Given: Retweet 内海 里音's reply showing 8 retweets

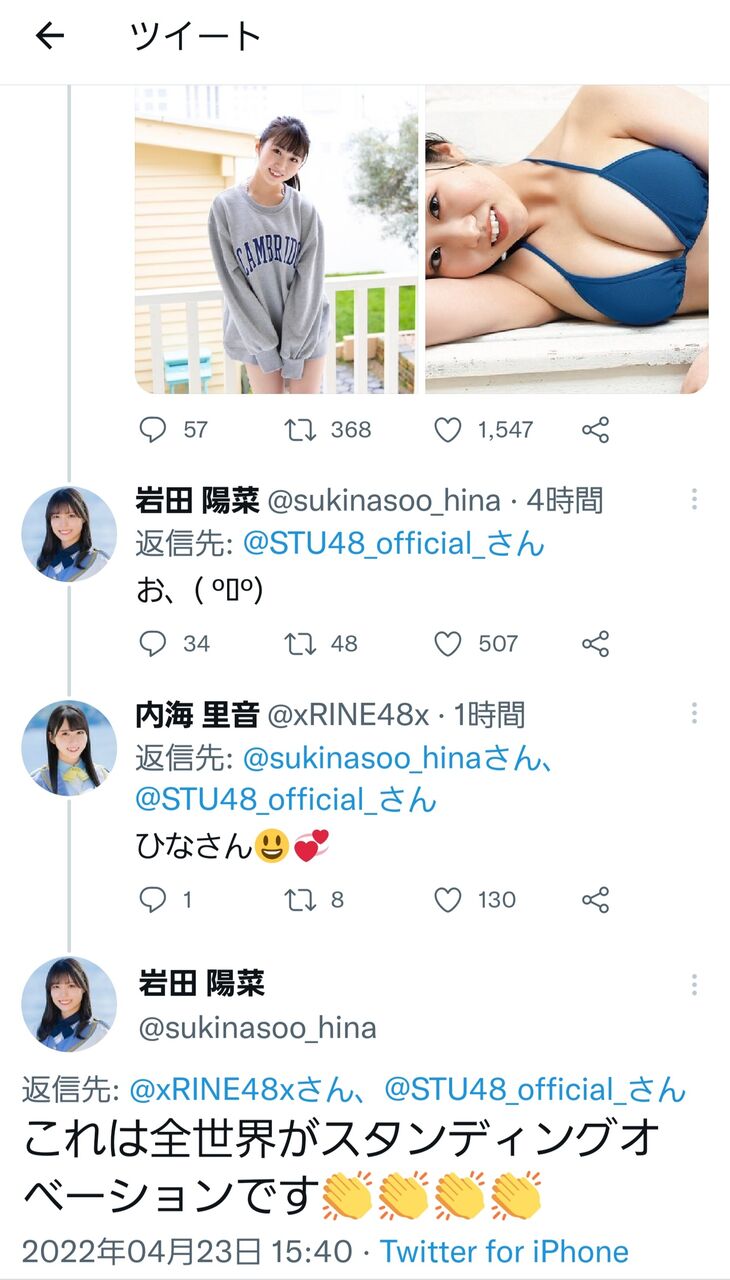Looking at the screenshot, I should click(x=300, y=900).
